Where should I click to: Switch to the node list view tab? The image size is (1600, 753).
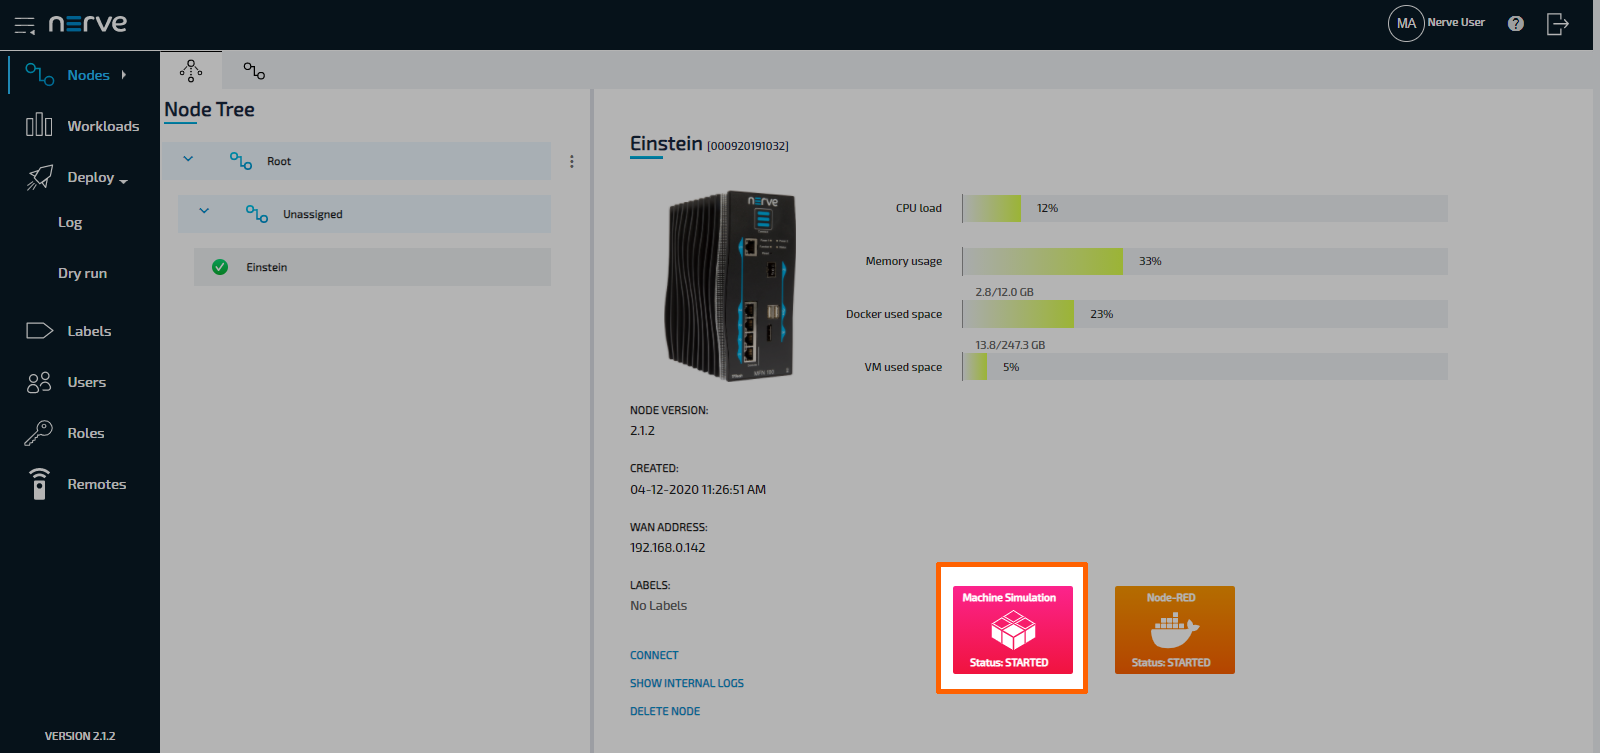click(254, 71)
